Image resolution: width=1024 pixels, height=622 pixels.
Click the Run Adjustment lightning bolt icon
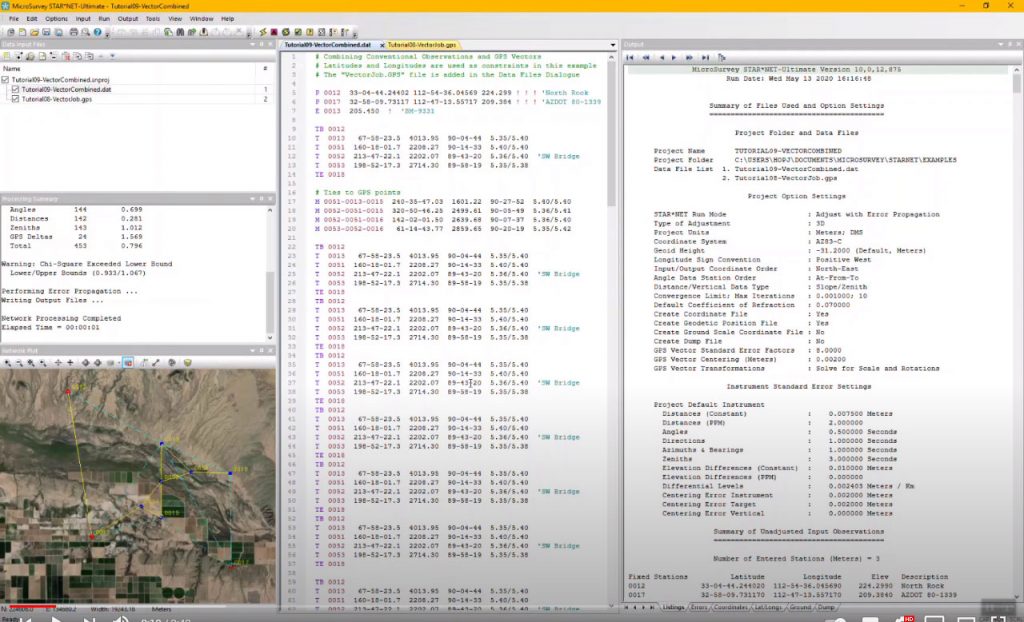point(263,32)
